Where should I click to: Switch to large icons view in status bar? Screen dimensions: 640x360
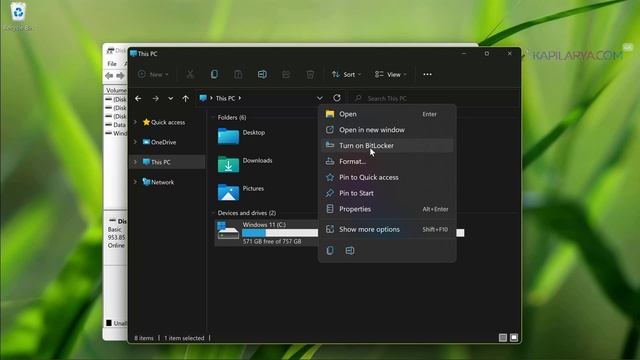[x=514, y=338]
